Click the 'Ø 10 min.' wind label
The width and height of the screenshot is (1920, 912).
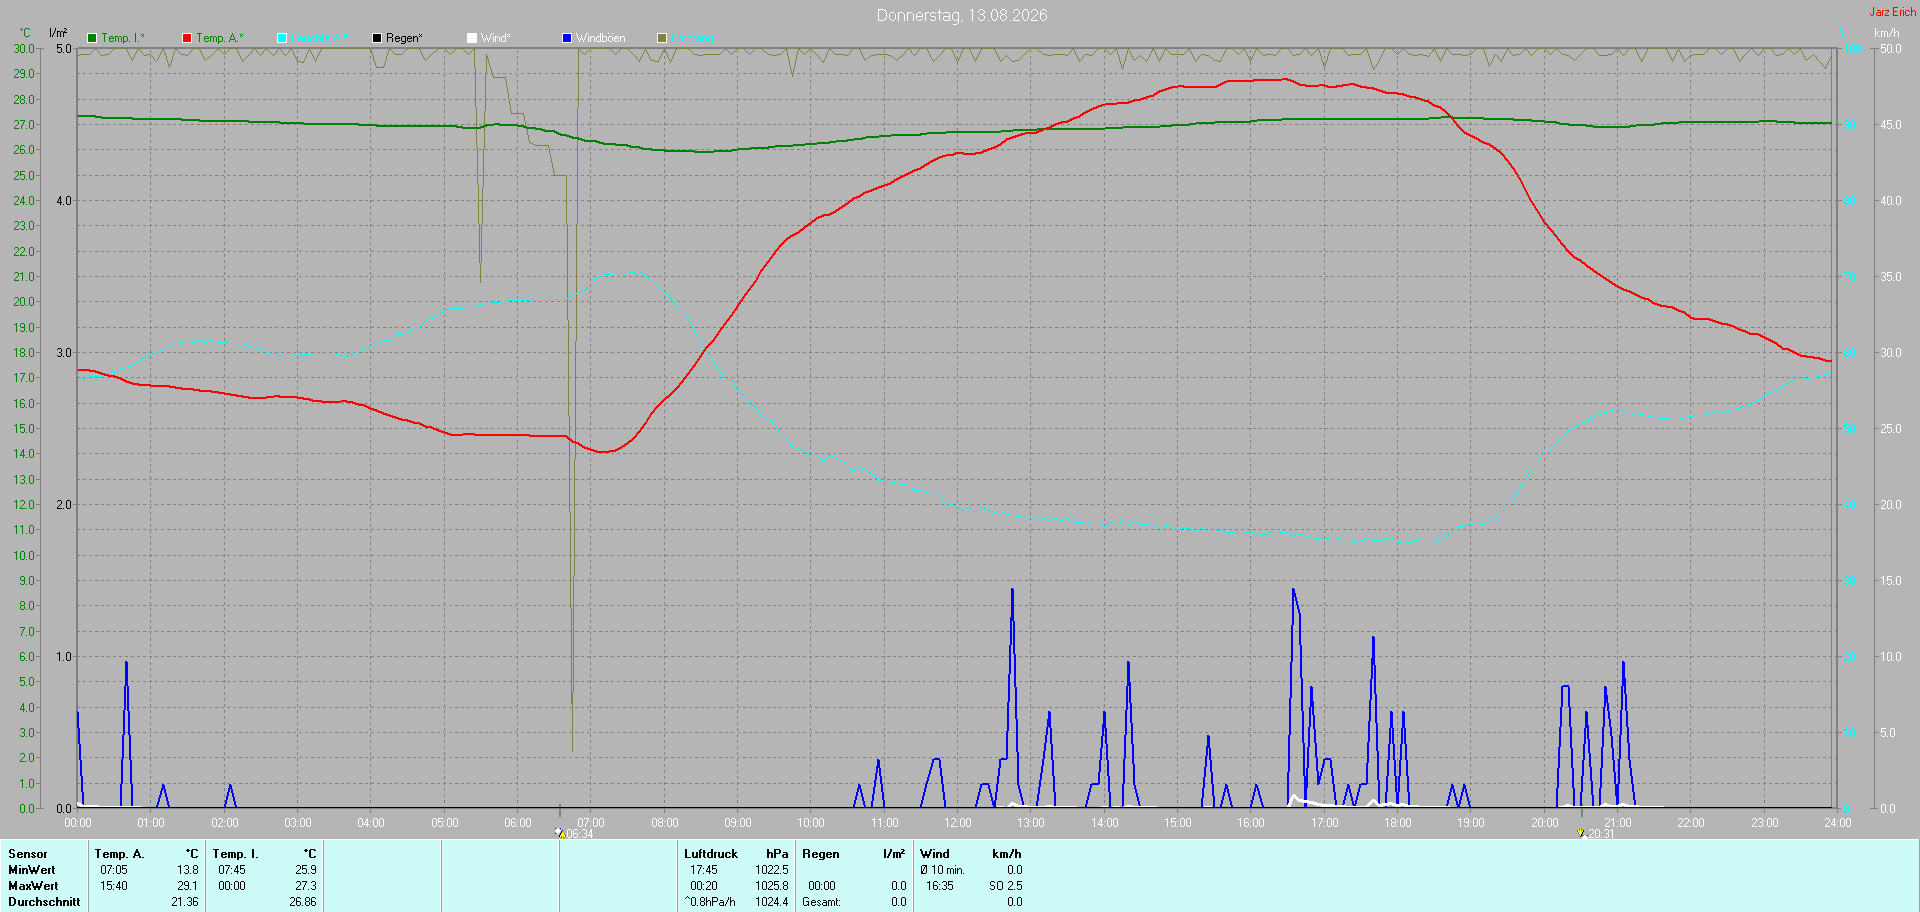(943, 870)
